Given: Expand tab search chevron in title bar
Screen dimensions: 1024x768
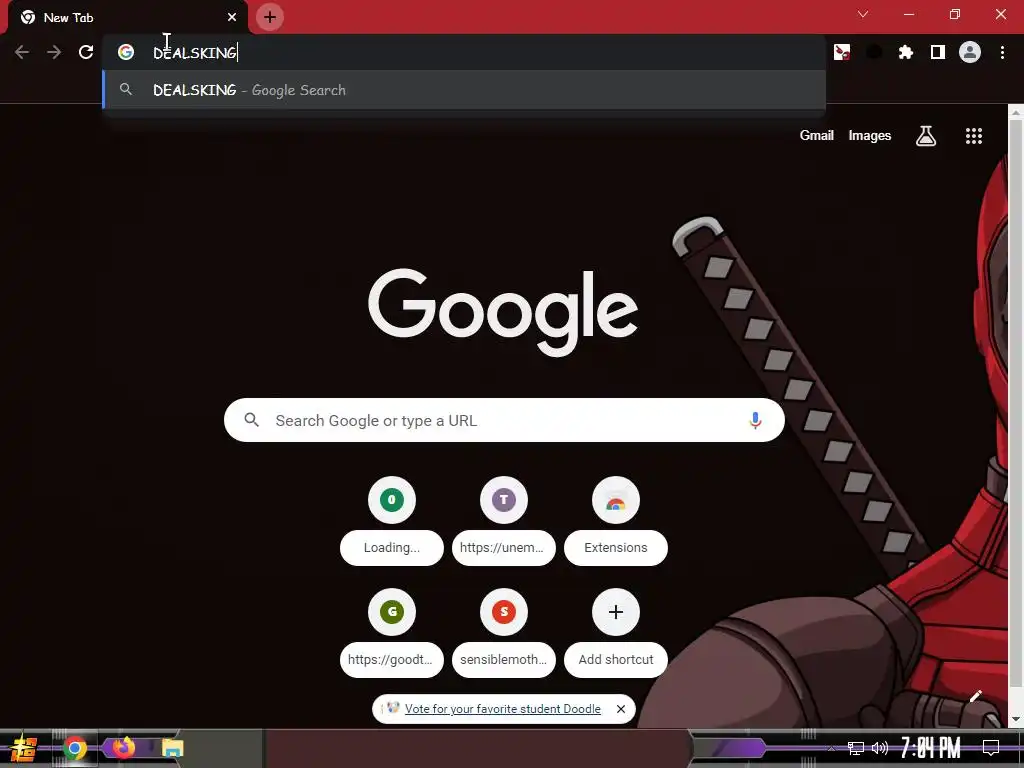Looking at the screenshot, I should coord(863,14).
